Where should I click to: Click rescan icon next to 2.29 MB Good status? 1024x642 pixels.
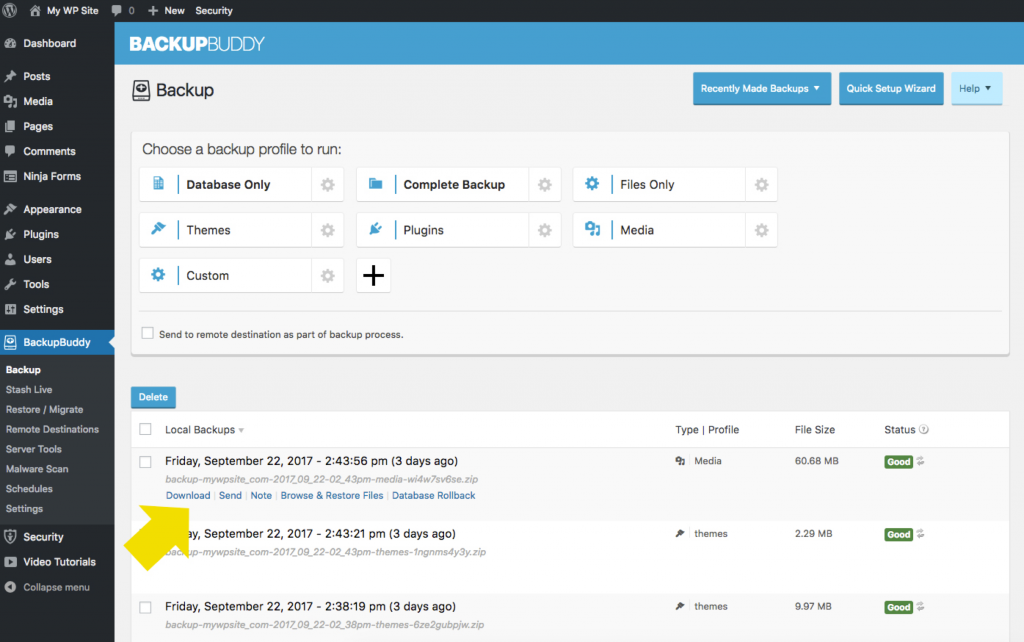pyautogui.click(x=920, y=534)
